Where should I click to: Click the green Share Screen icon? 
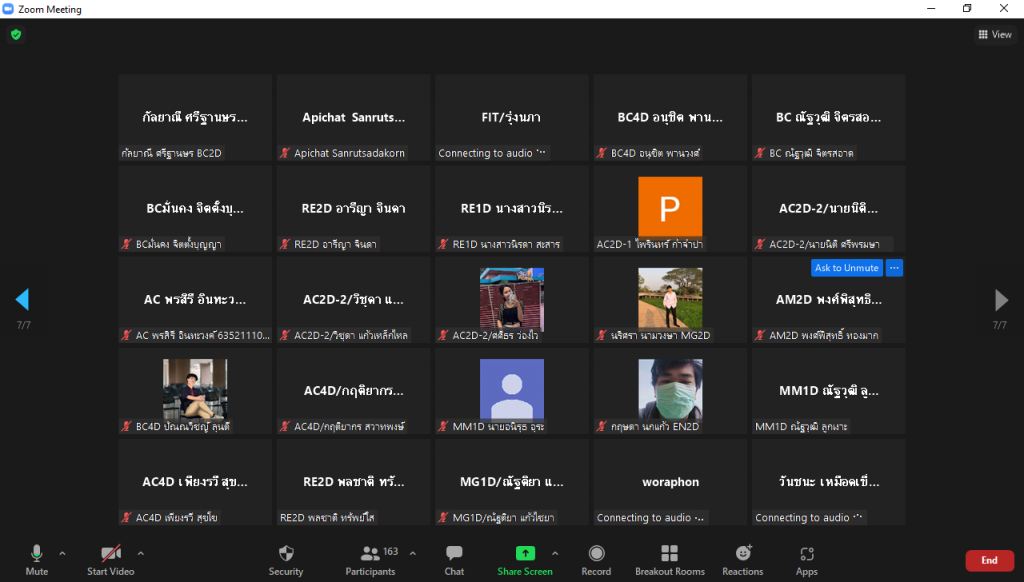pos(525,553)
